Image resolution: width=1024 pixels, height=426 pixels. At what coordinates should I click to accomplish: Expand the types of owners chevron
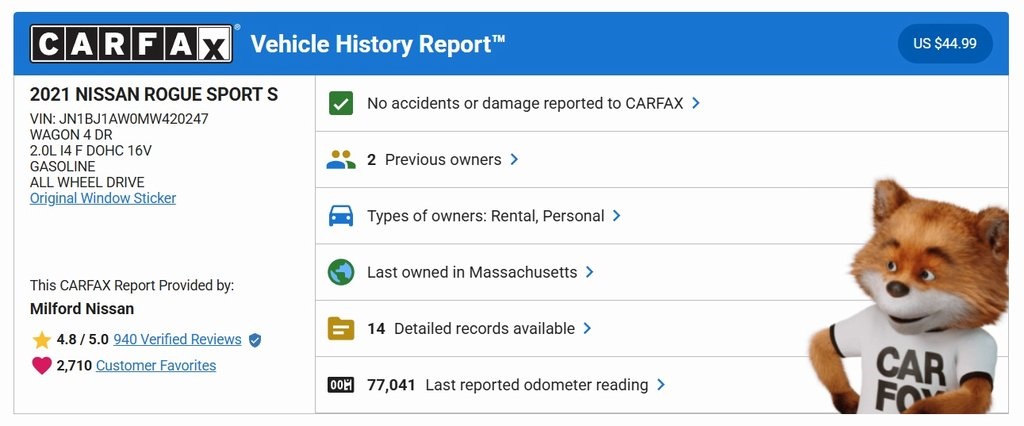point(617,216)
